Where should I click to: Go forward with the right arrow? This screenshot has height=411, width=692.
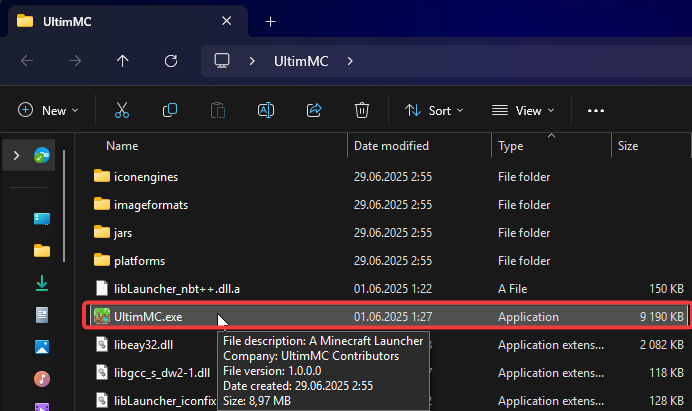click(75, 61)
